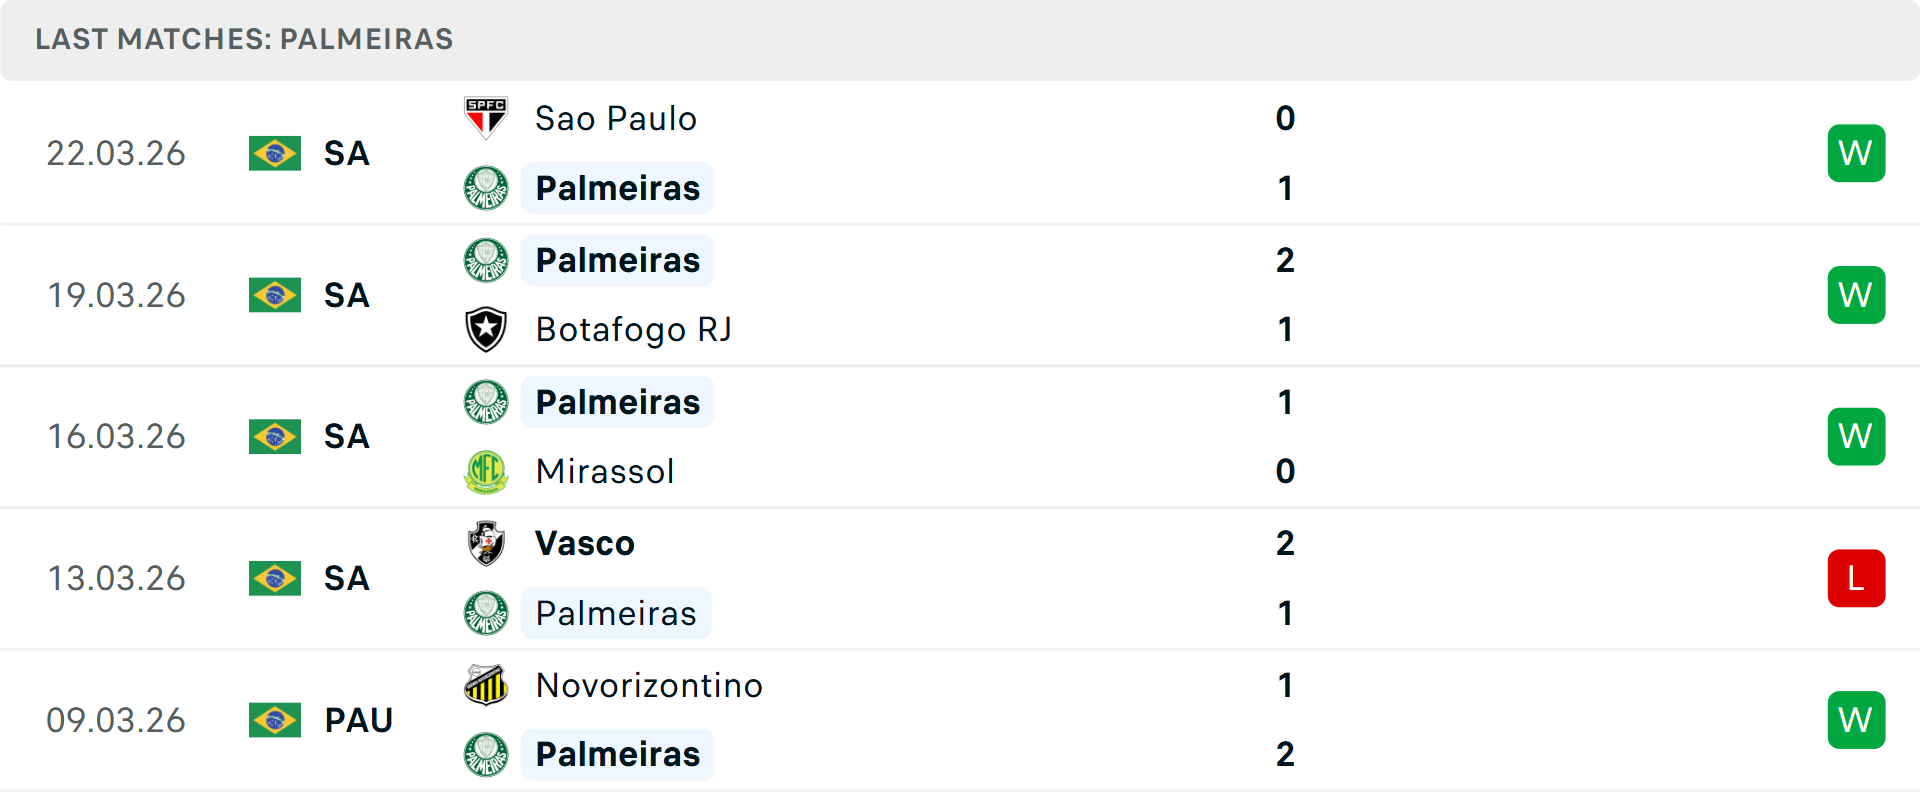Toggle the W badge for the Mirassol game
Viewport: 1920px width, 792px height.
tap(1856, 436)
